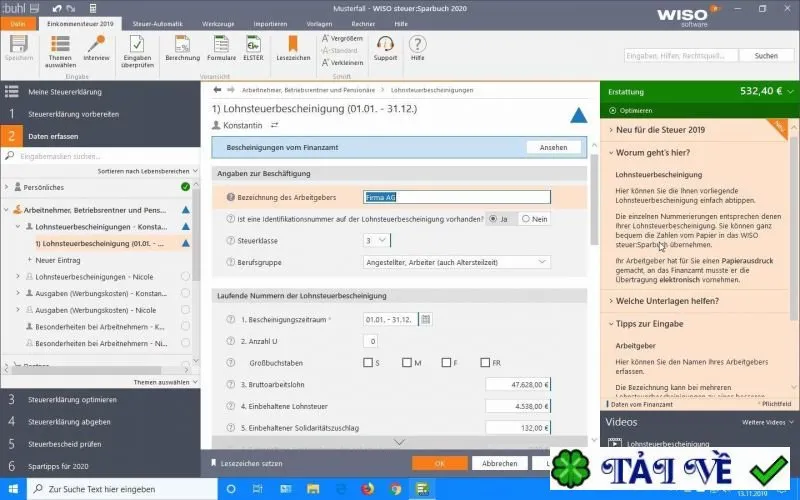Click Vergrößern font size
The height and width of the screenshot is (500, 800).
pos(342,38)
